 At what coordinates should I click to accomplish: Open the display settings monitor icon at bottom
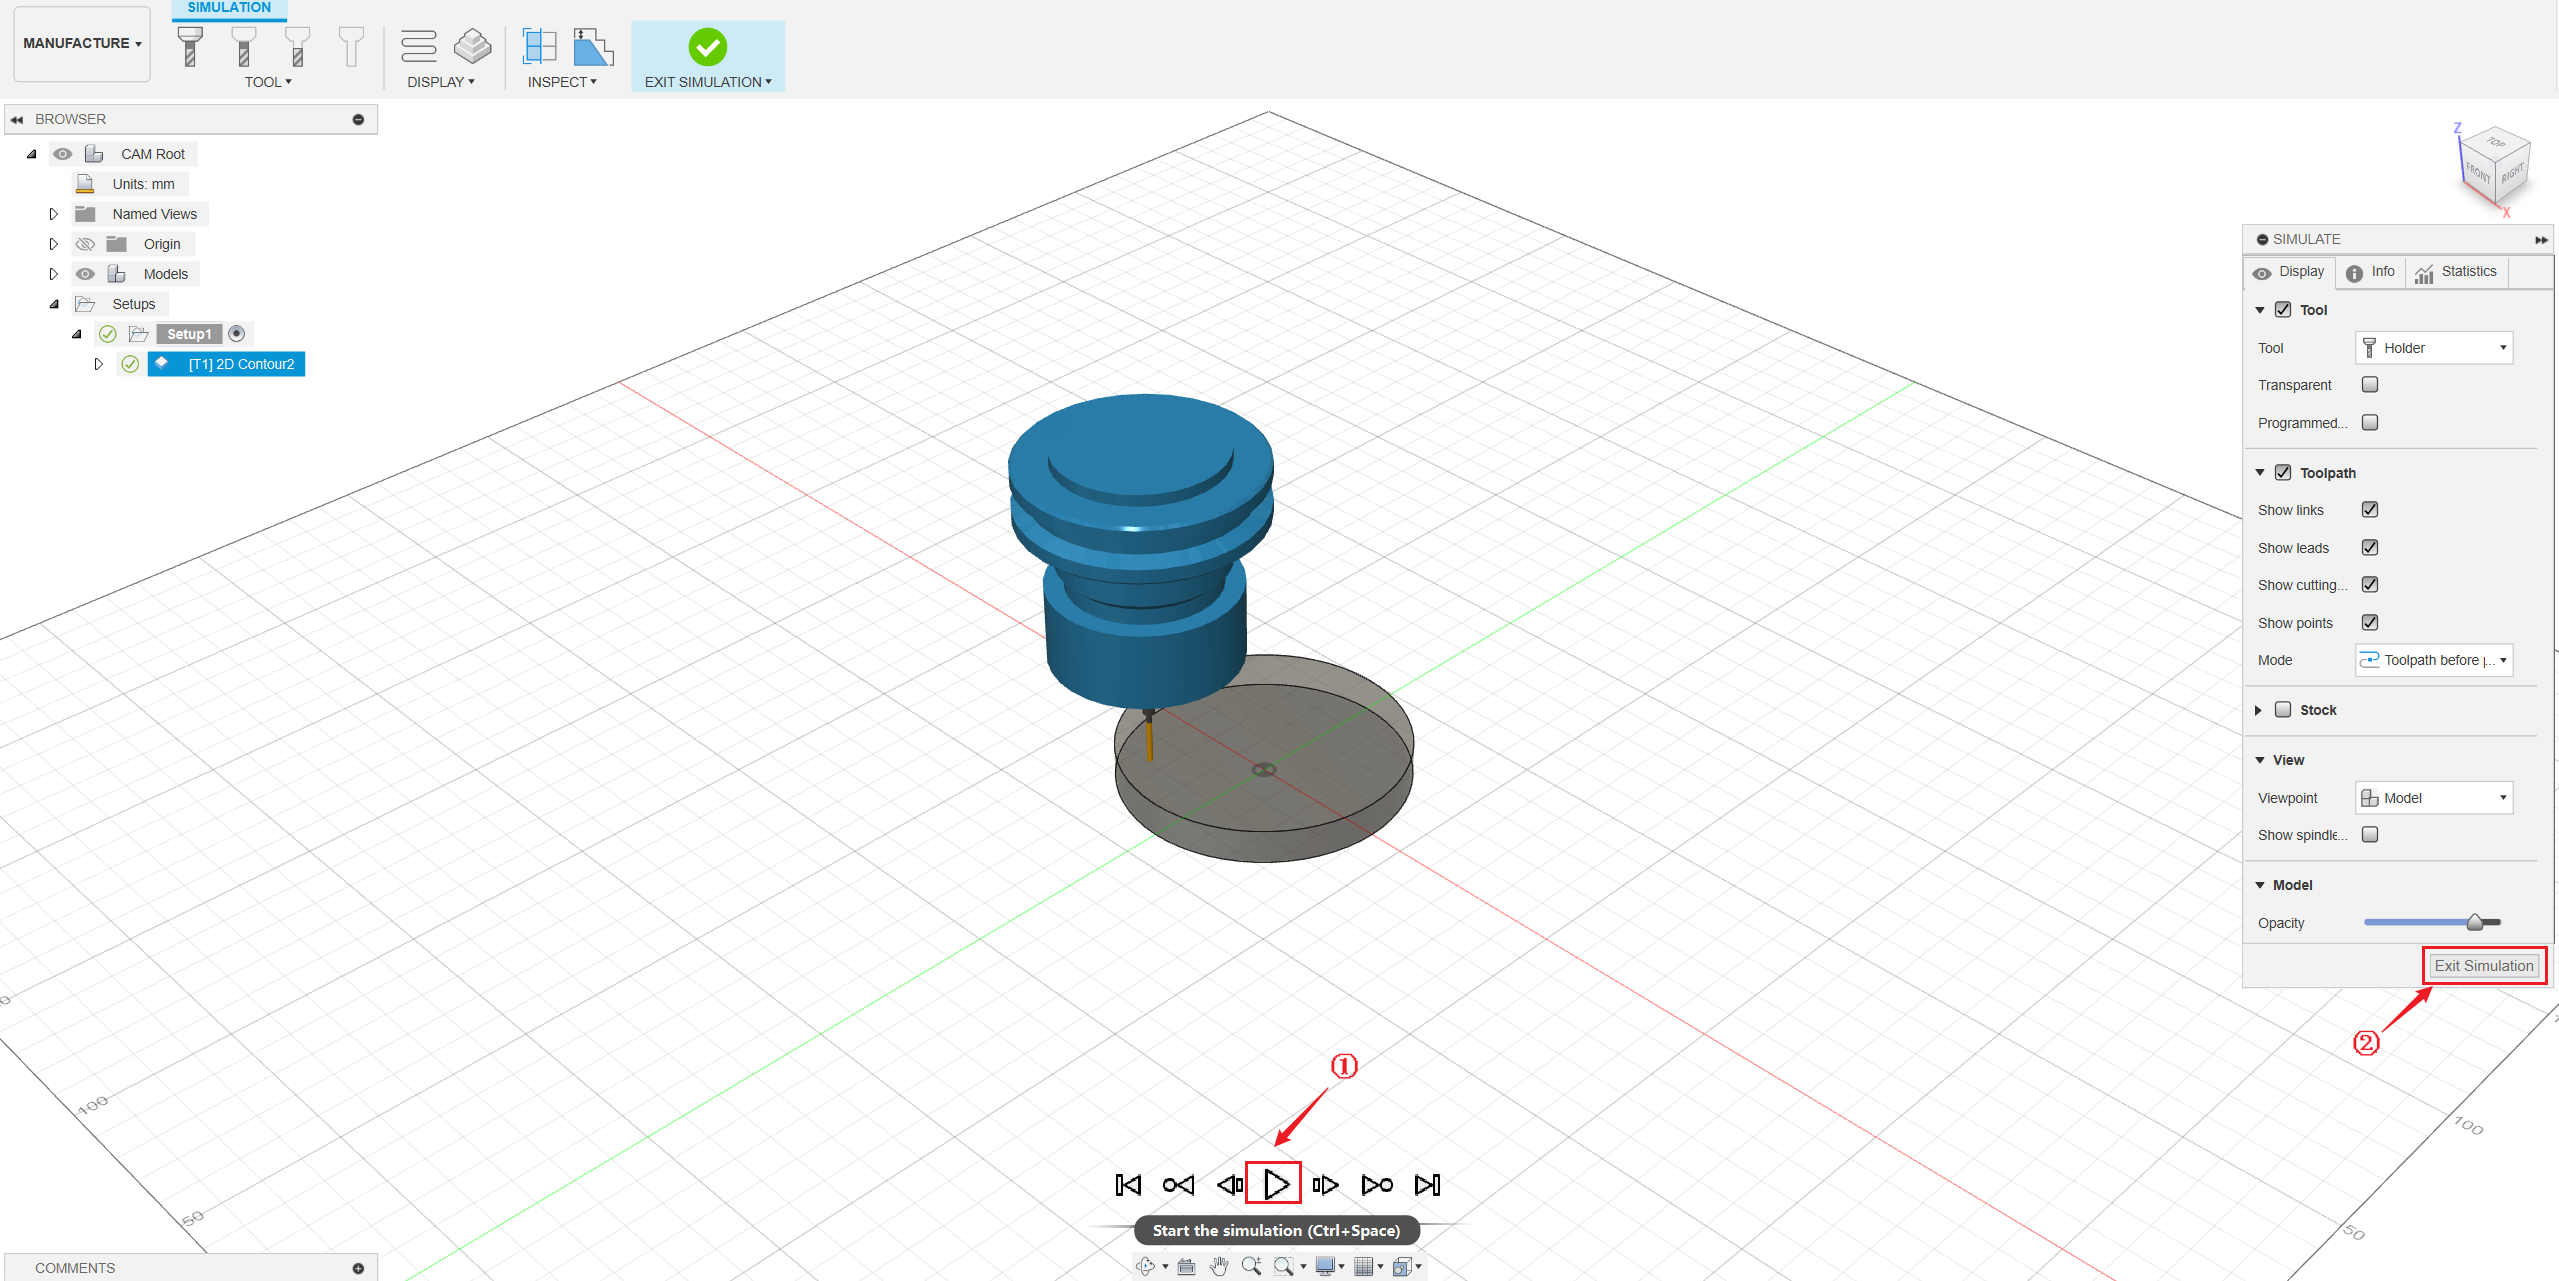[1327, 1265]
